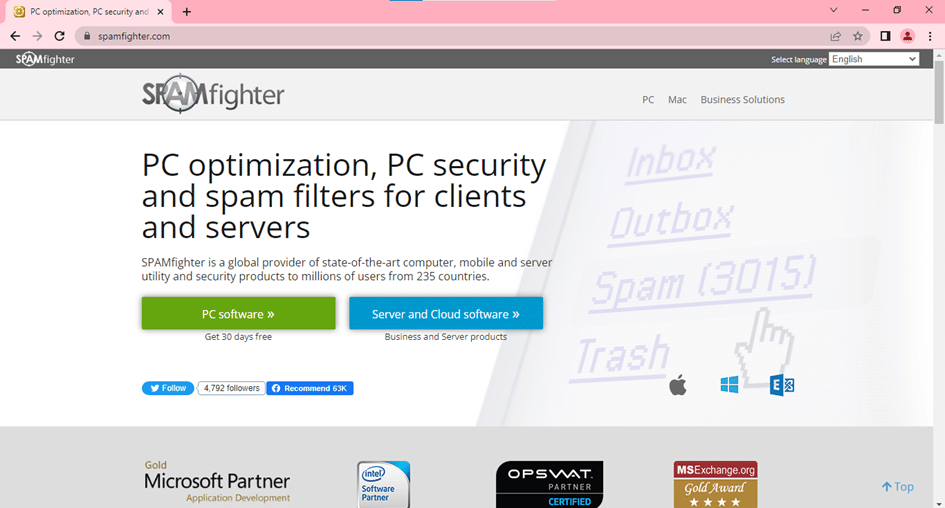Click the OPSWAT Partner Certified badge
945x508 pixels.
point(549,484)
